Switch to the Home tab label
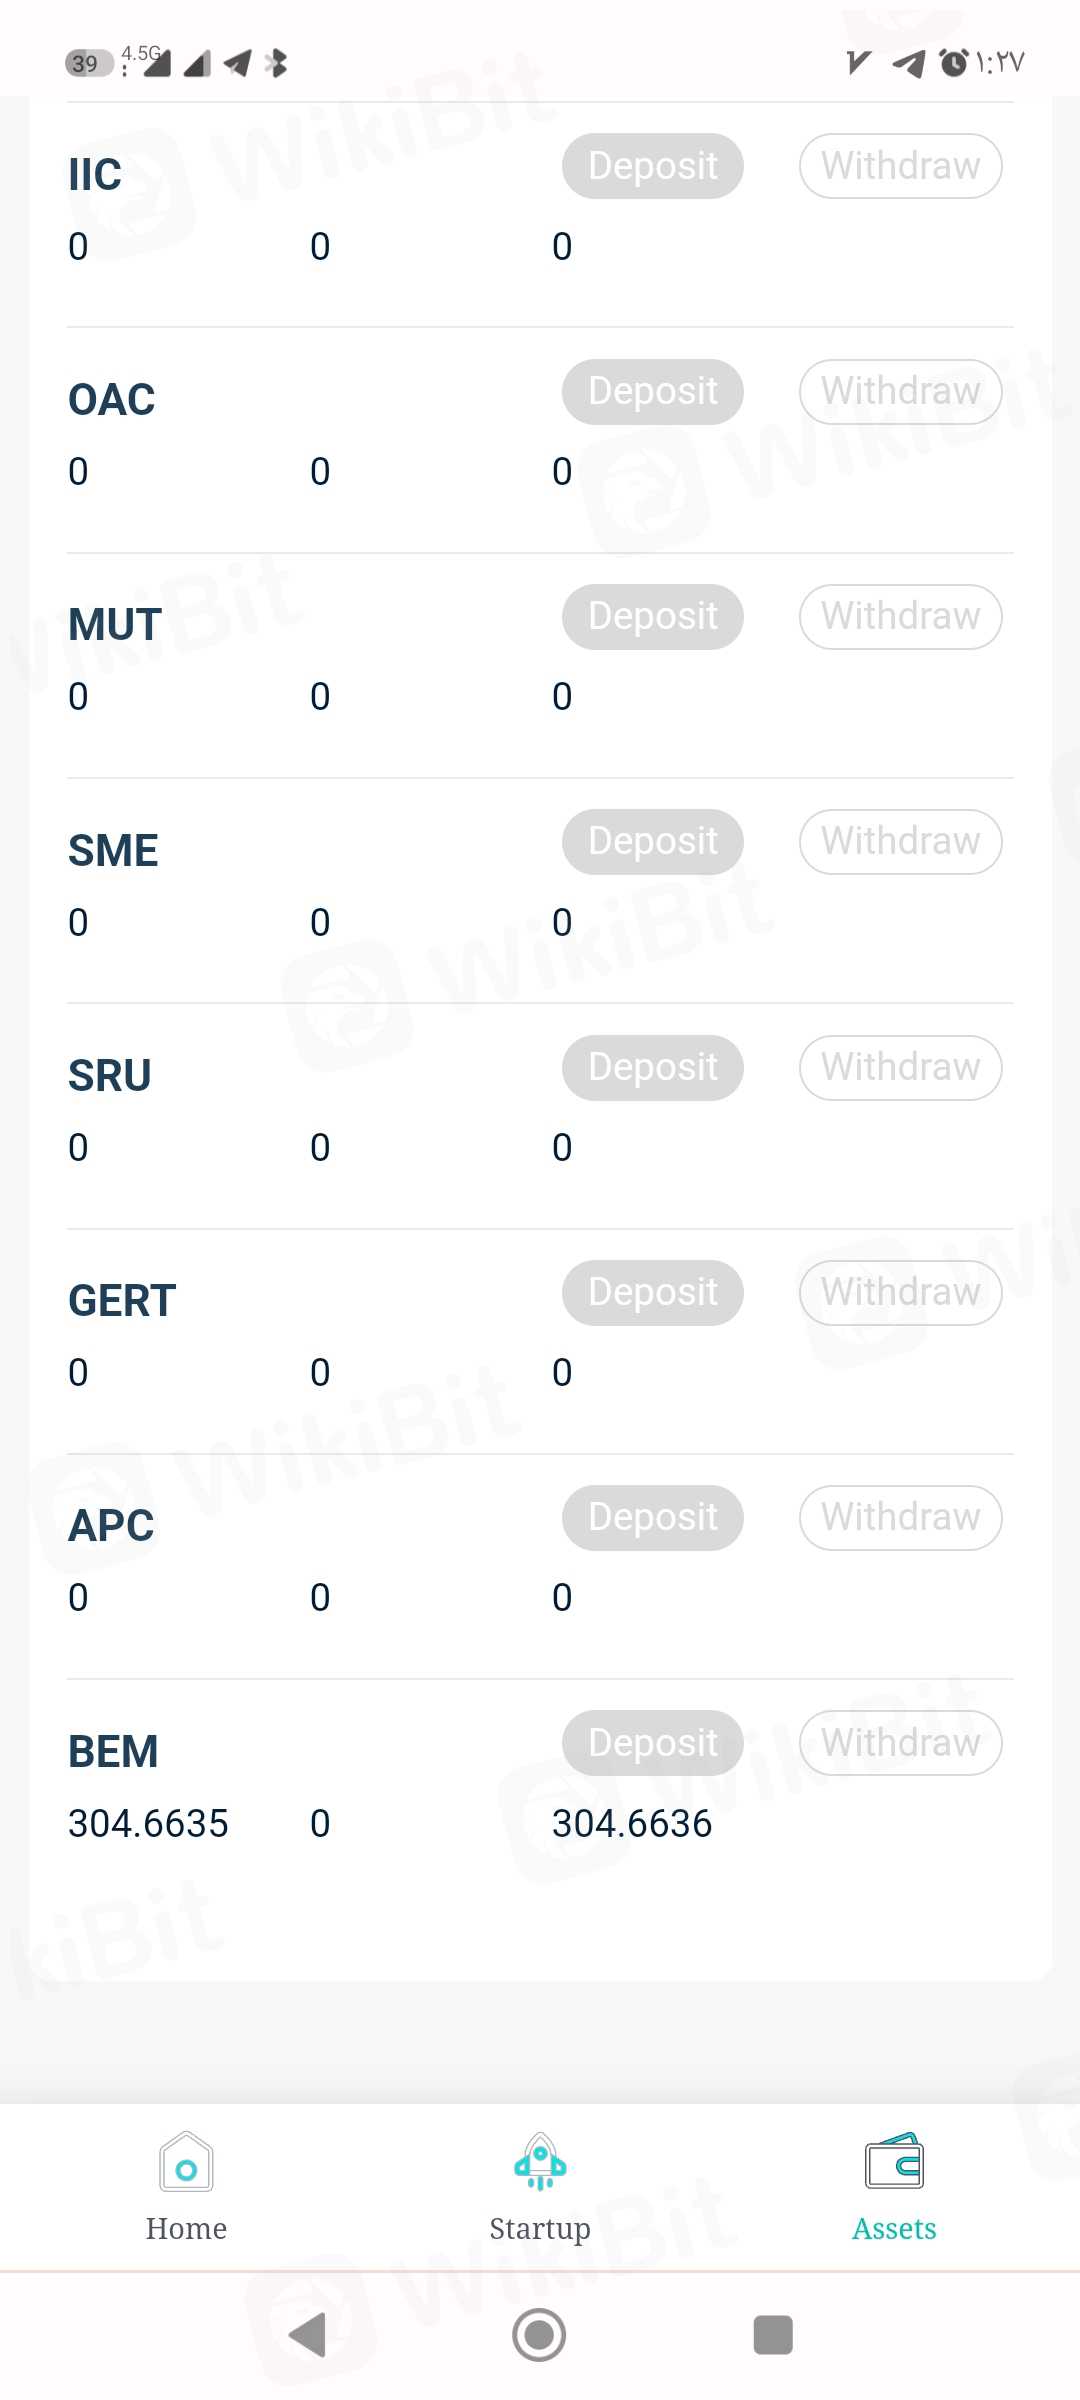 point(186,2229)
